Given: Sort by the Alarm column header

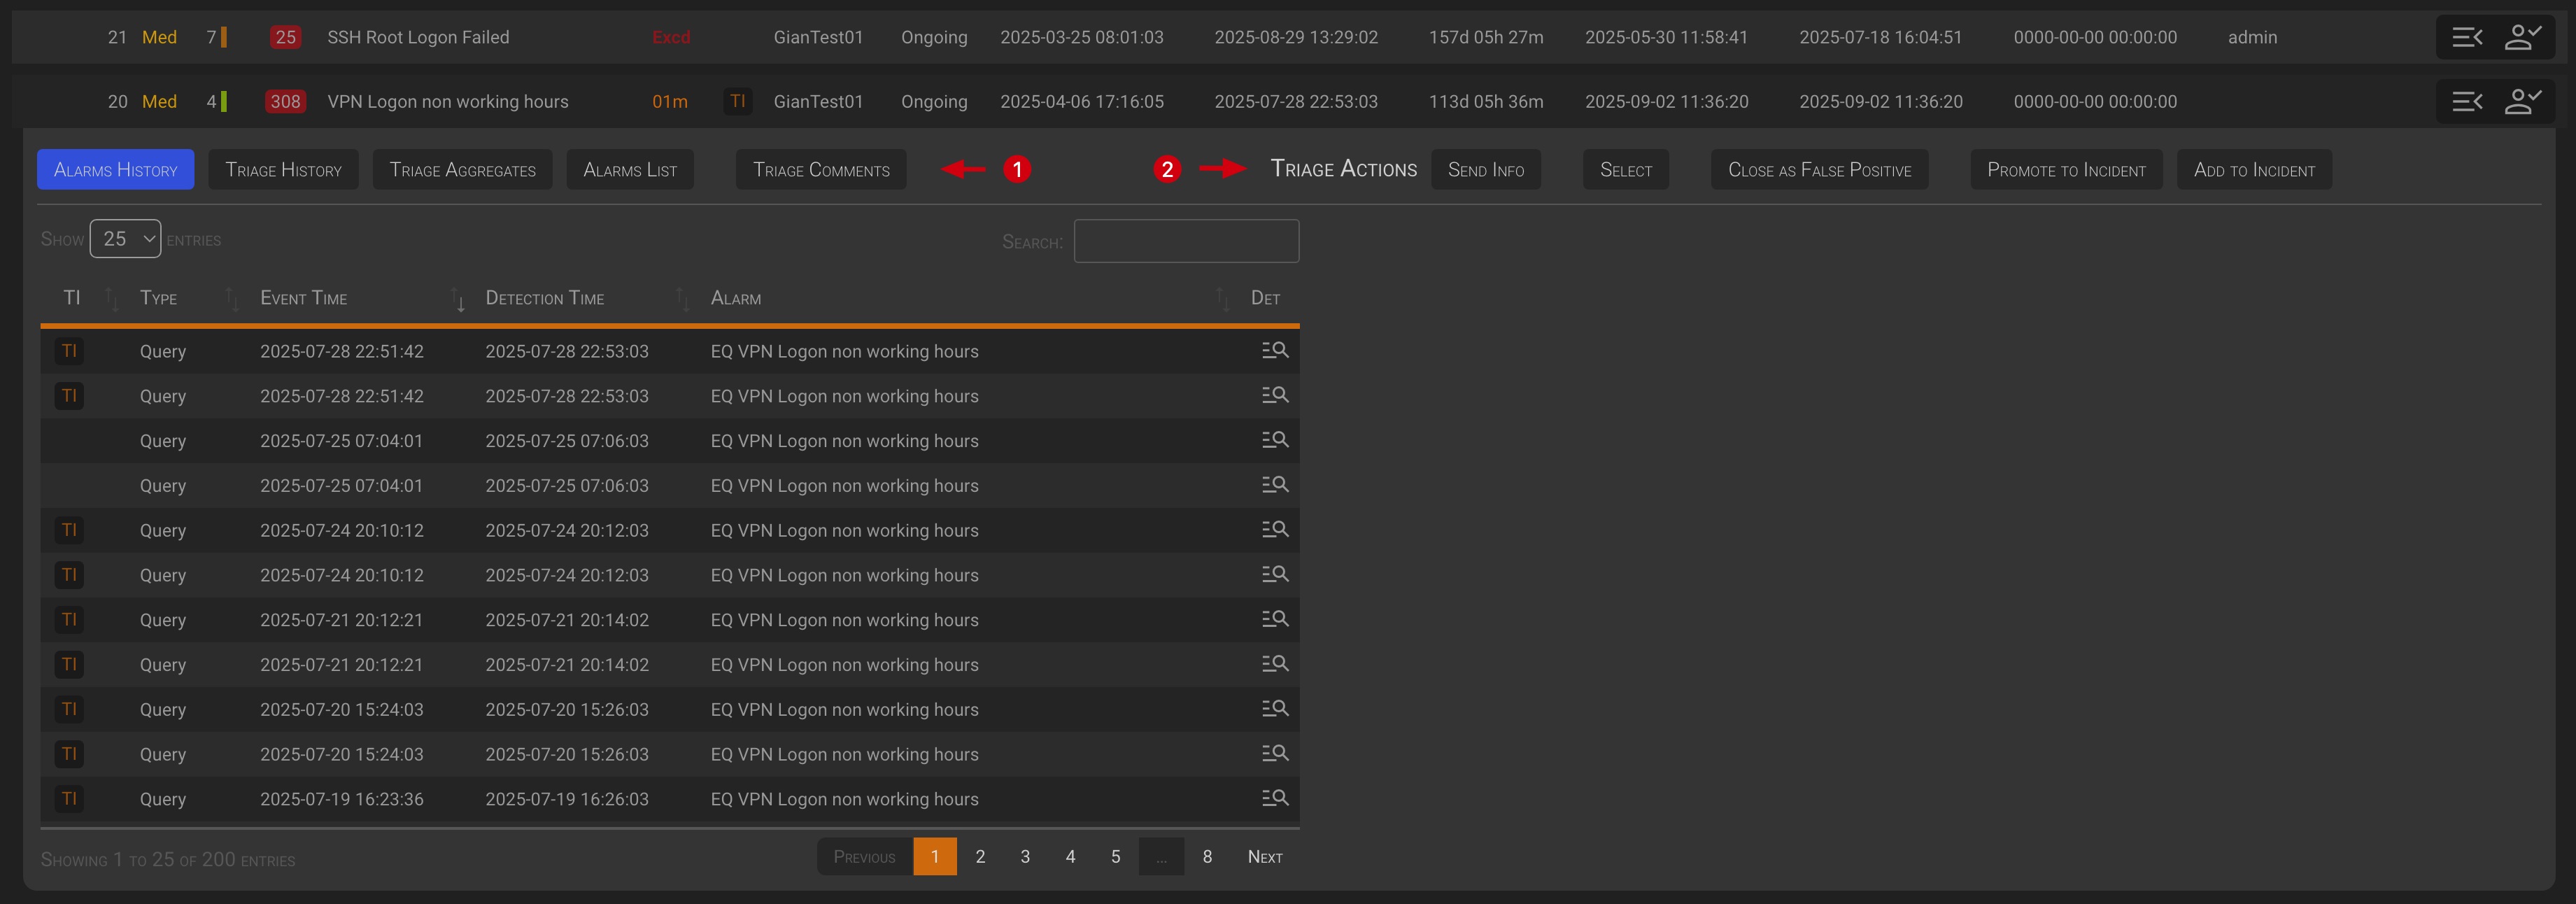Looking at the screenshot, I should [736, 298].
